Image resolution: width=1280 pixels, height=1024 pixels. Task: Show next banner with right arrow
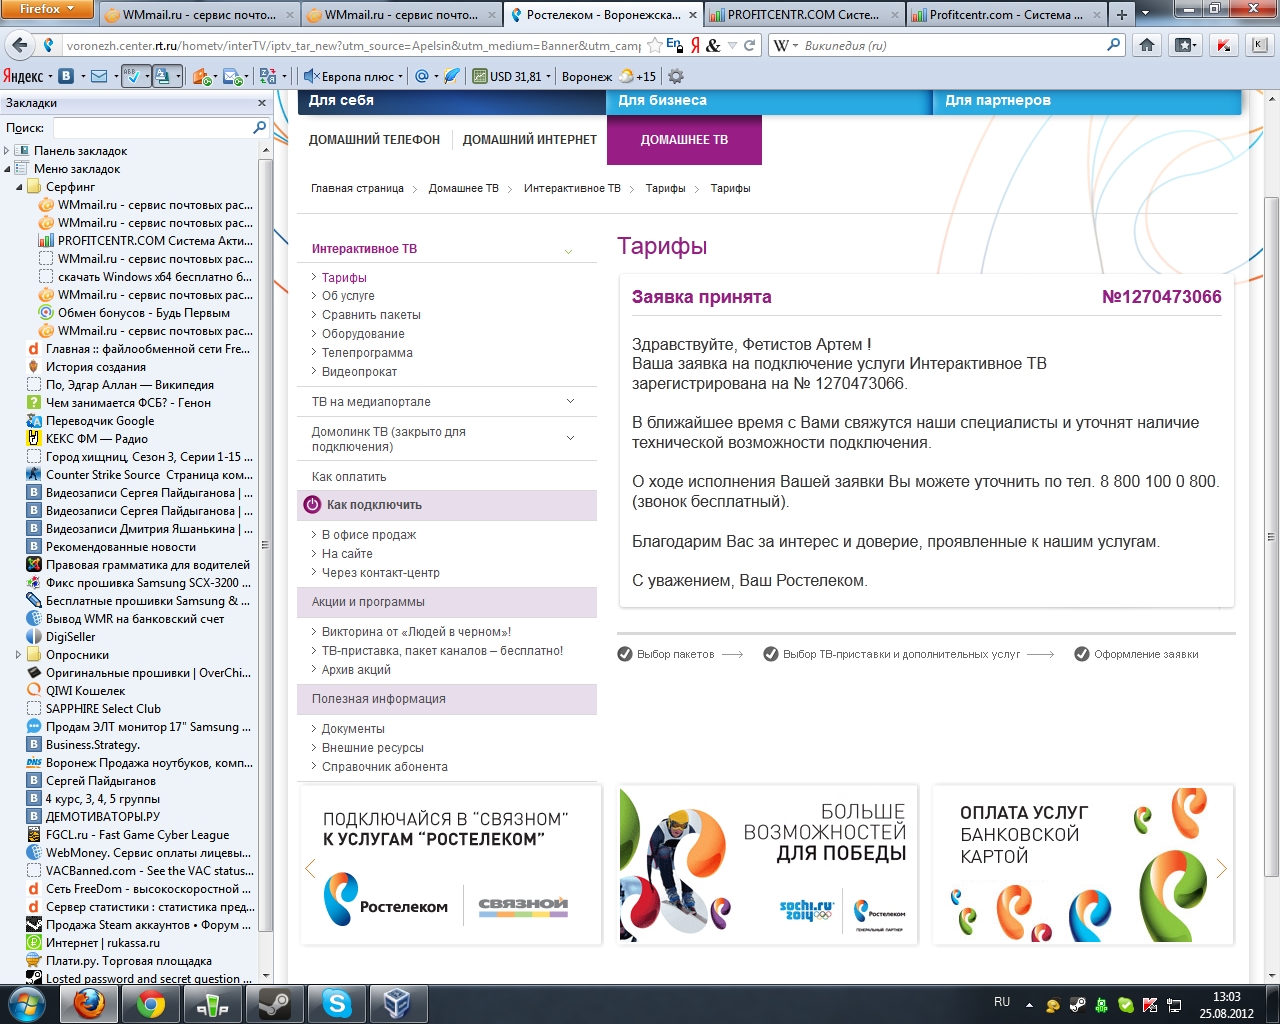tap(1221, 868)
